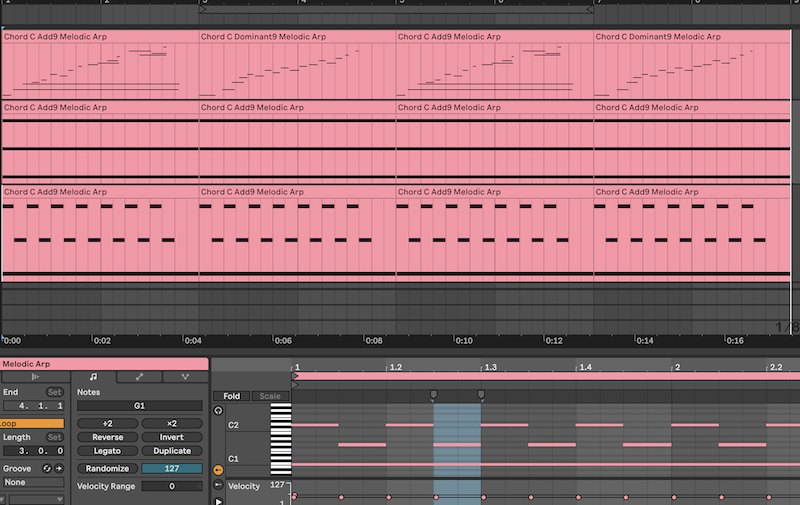Click the orange velocity lane selector icon
The width and height of the screenshot is (800, 505).
tap(218, 469)
